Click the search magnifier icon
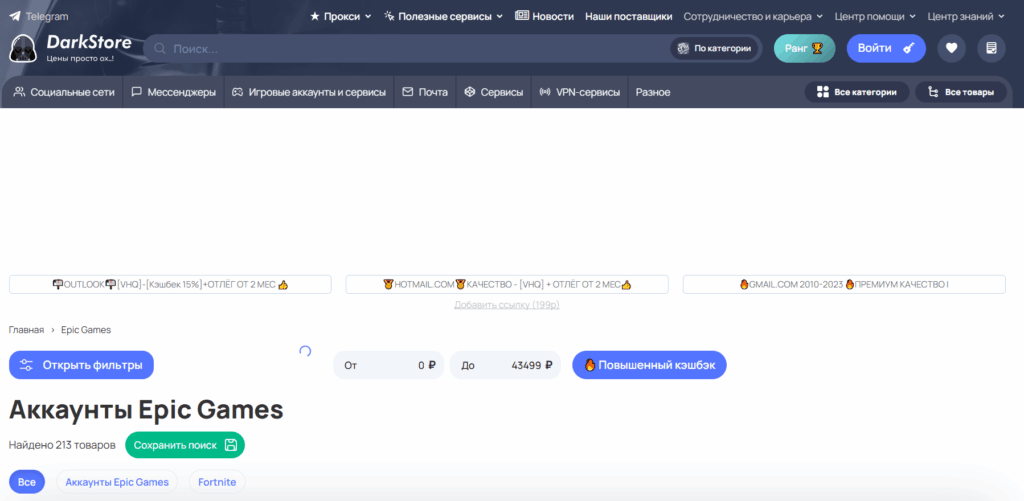1024x501 pixels. (x=159, y=48)
